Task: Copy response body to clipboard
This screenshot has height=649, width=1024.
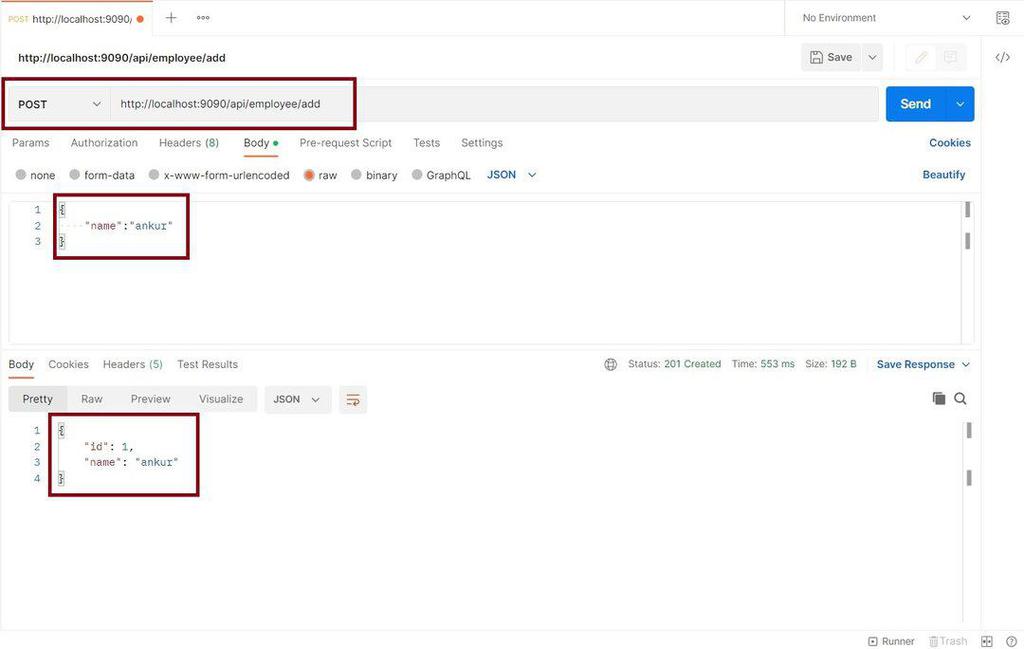Action: point(939,398)
